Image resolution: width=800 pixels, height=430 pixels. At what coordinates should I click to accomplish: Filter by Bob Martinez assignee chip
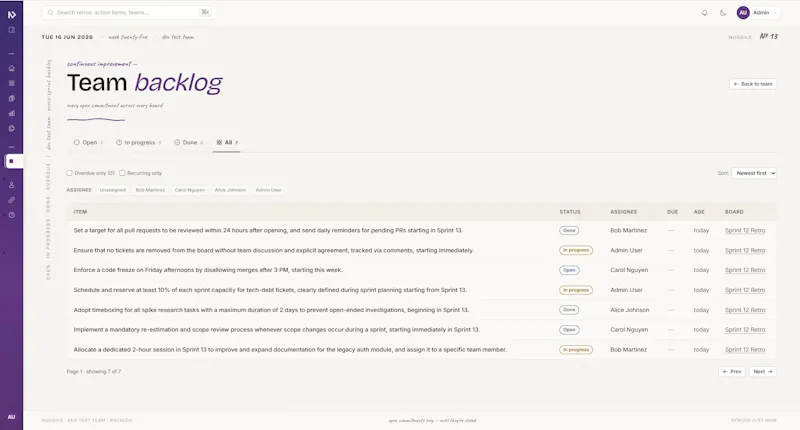point(150,190)
